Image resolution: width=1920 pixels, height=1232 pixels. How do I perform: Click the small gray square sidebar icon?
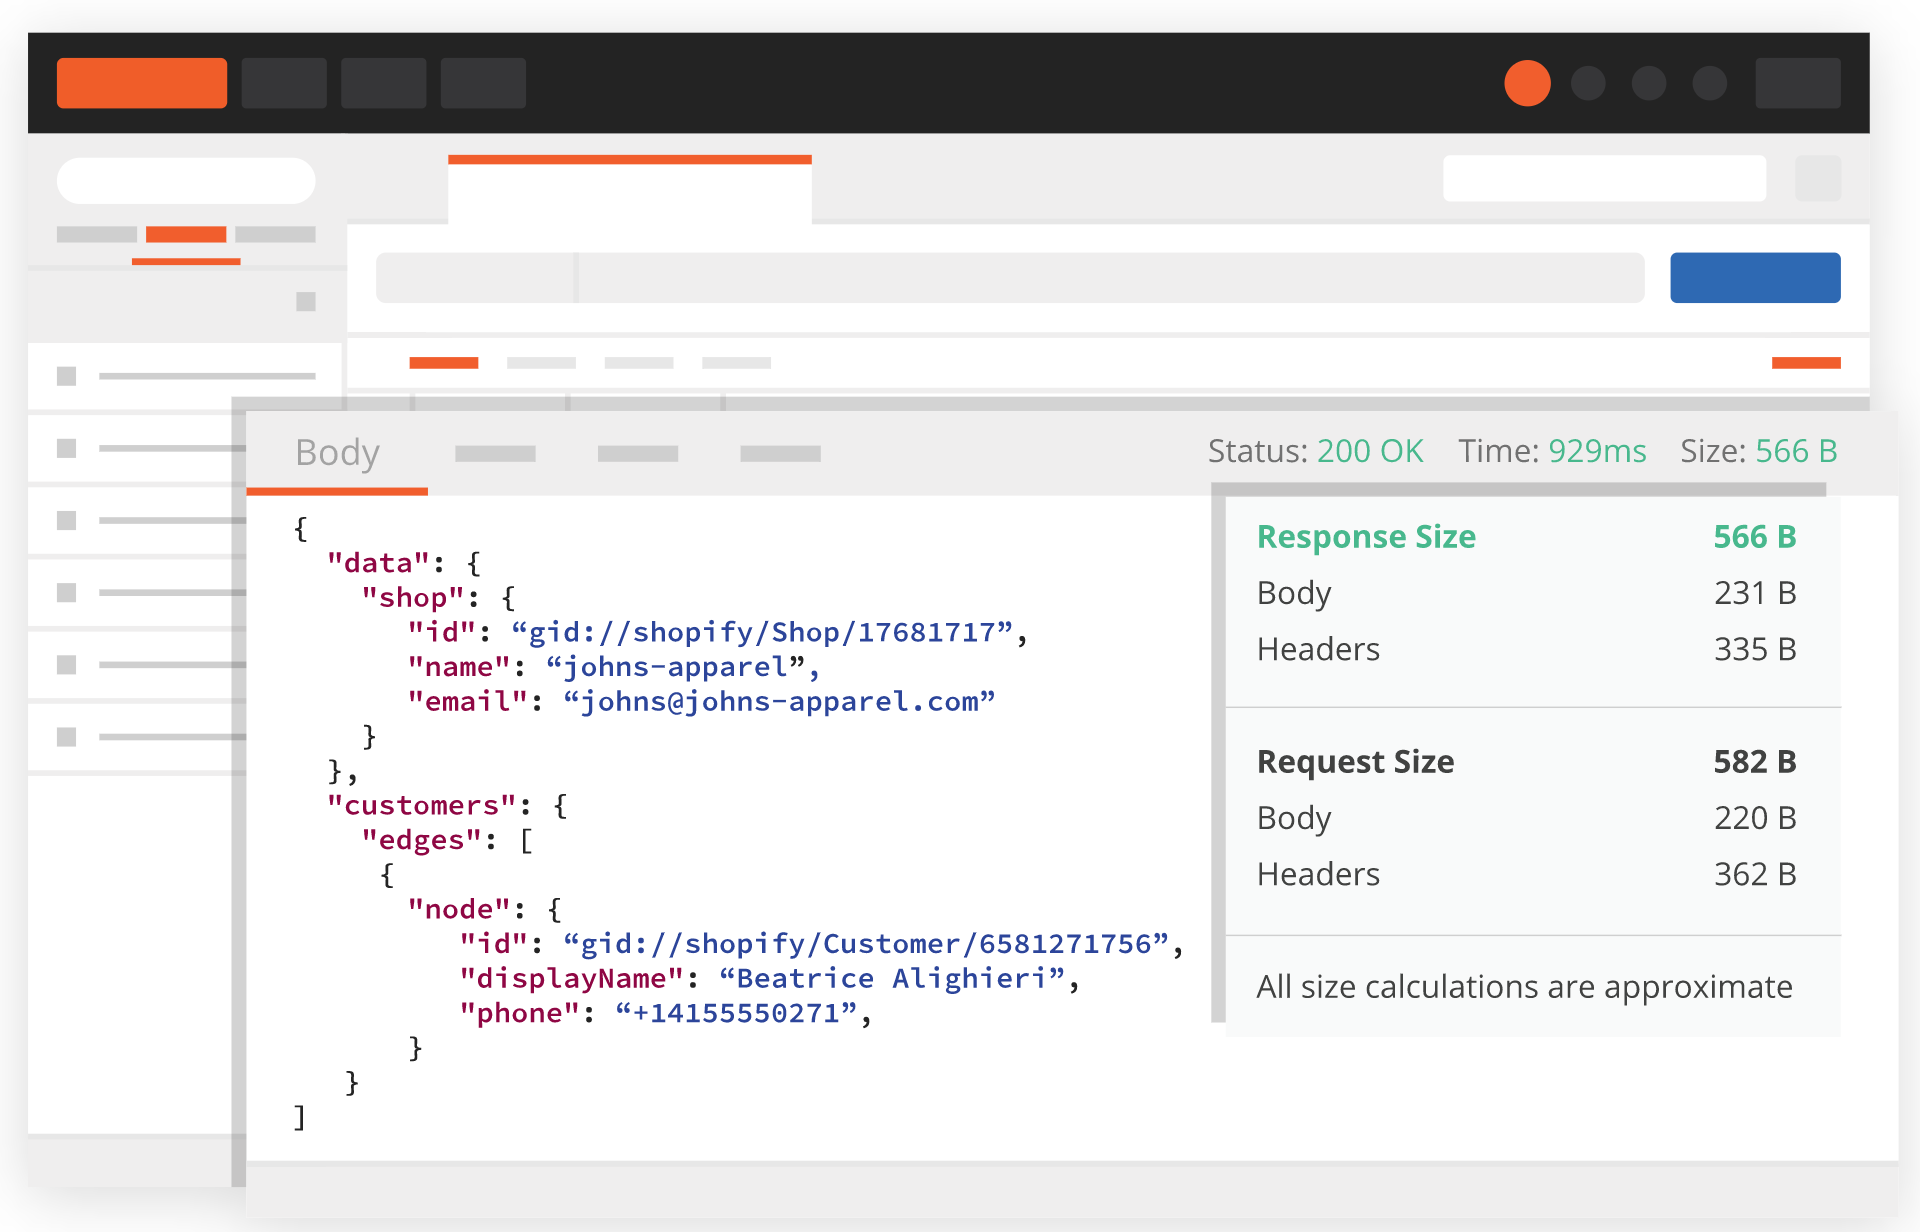pos(306,301)
